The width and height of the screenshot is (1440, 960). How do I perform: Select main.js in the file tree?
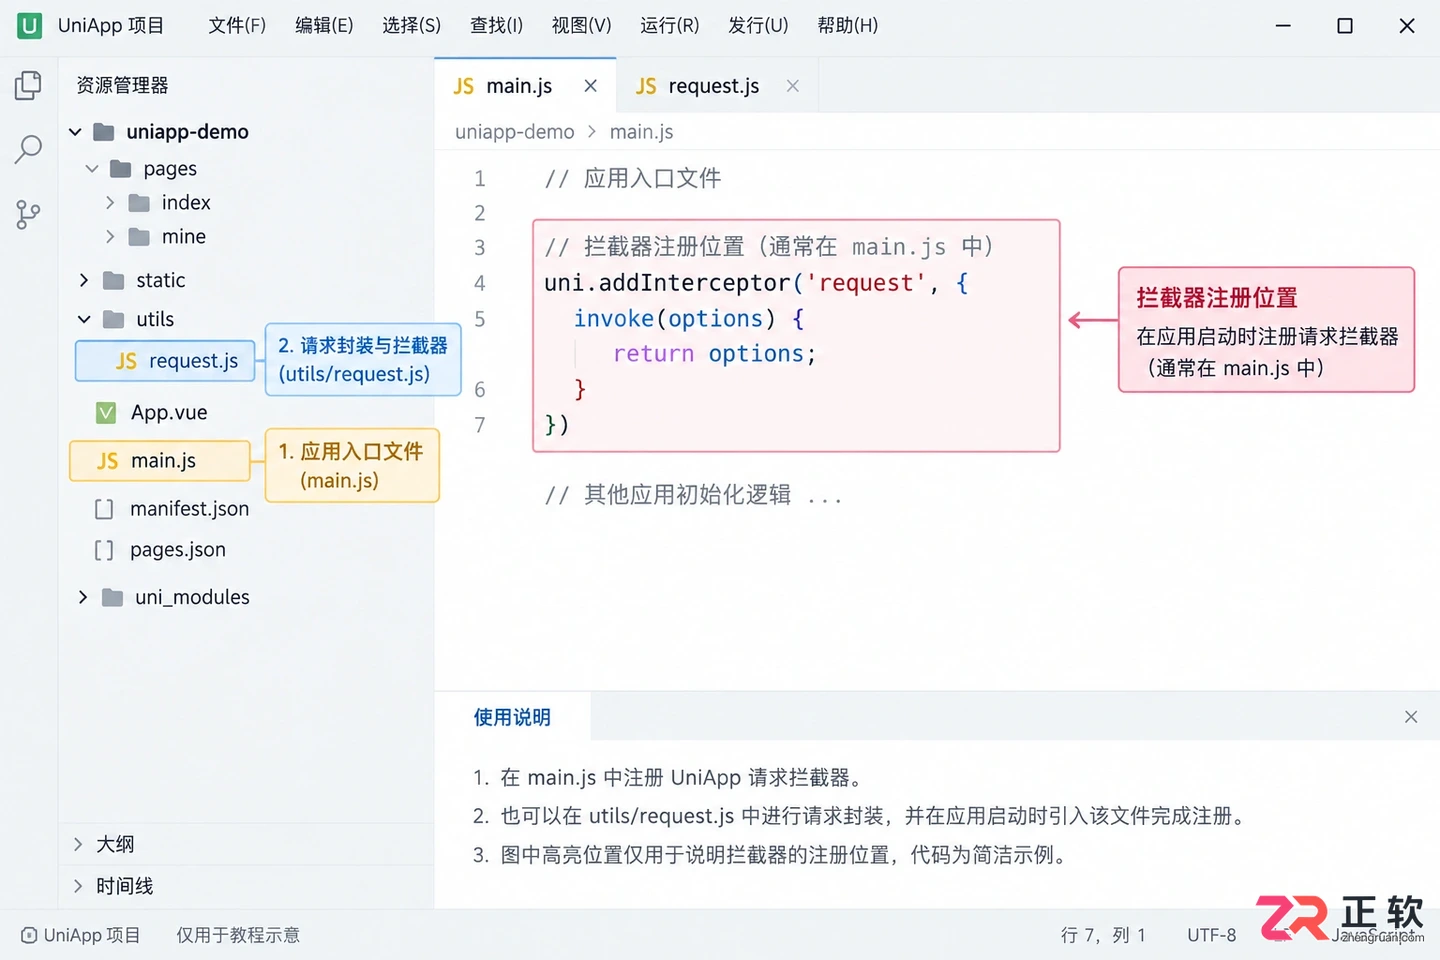coord(160,461)
